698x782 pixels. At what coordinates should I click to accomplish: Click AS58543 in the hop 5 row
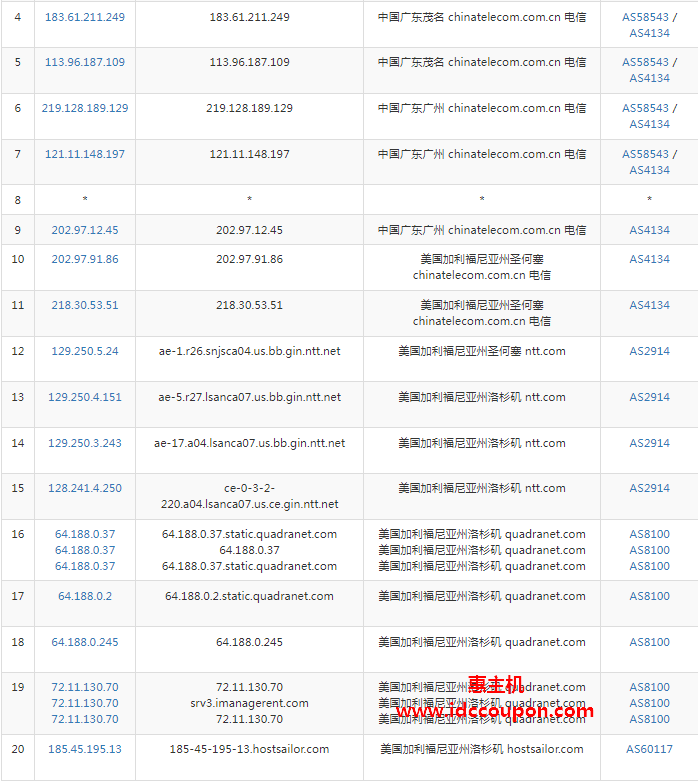pos(645,62)
